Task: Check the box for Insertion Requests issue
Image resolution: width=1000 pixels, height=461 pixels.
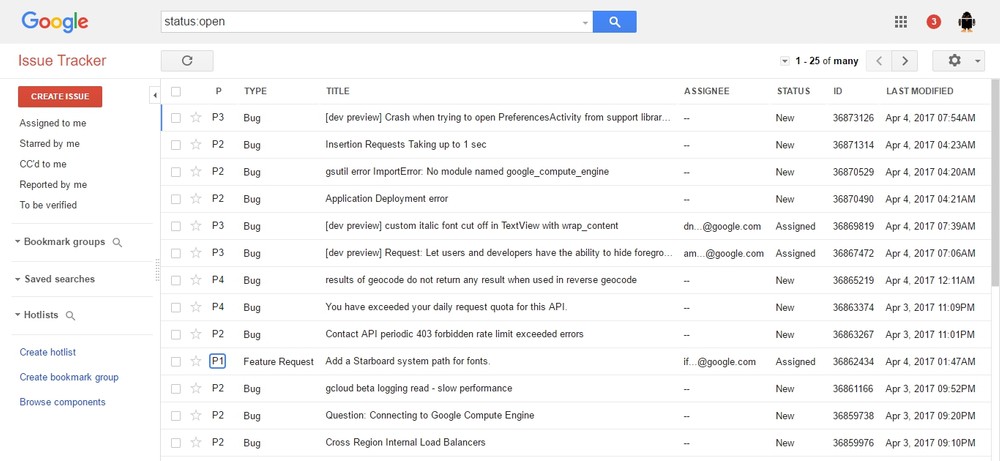Action: 176,145
